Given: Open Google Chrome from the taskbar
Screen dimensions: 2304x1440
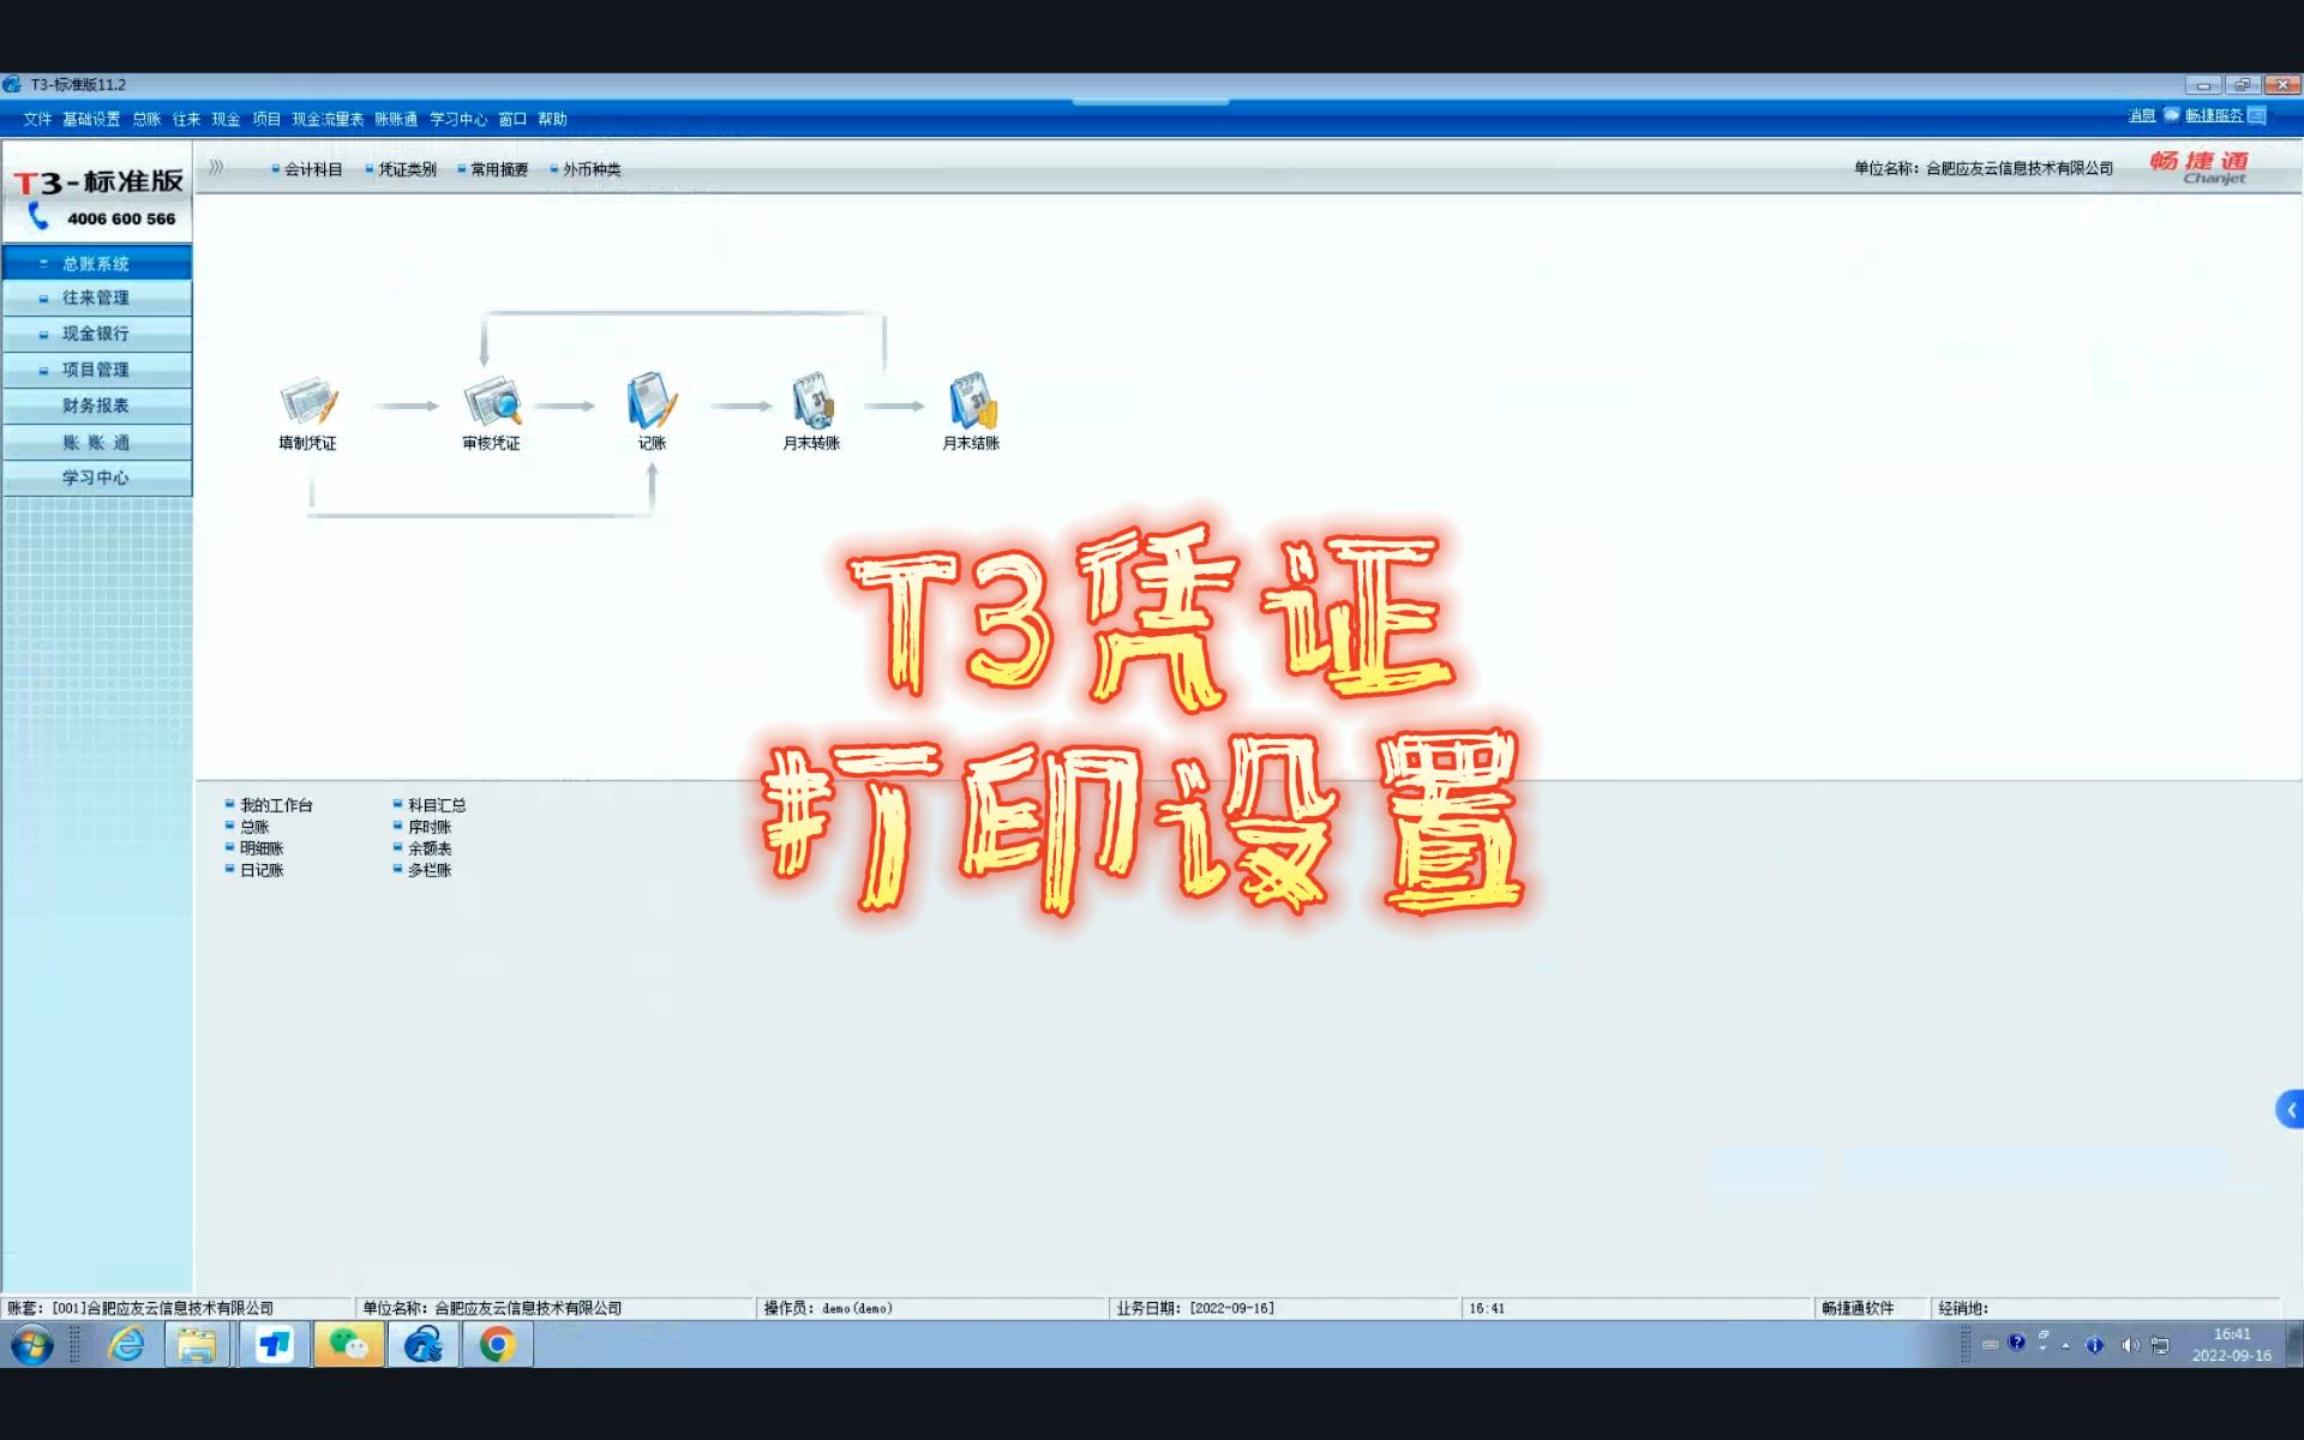Looking at the screenshot, I should pos(497,1345).
